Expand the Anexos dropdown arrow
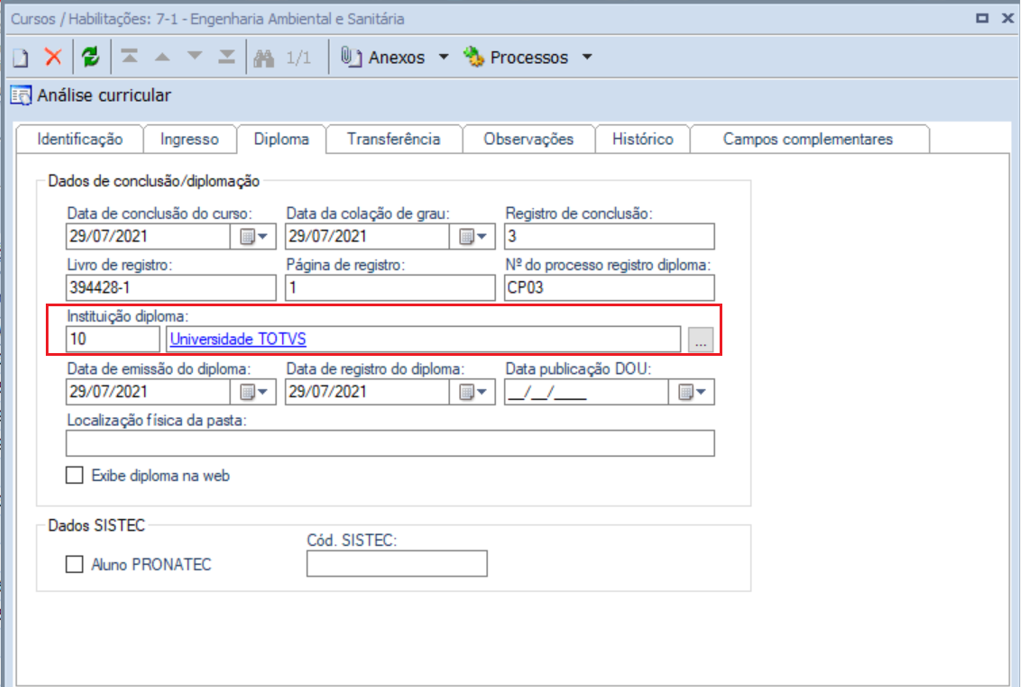The height and width of the screenshot is (687, 1021). 444,57
